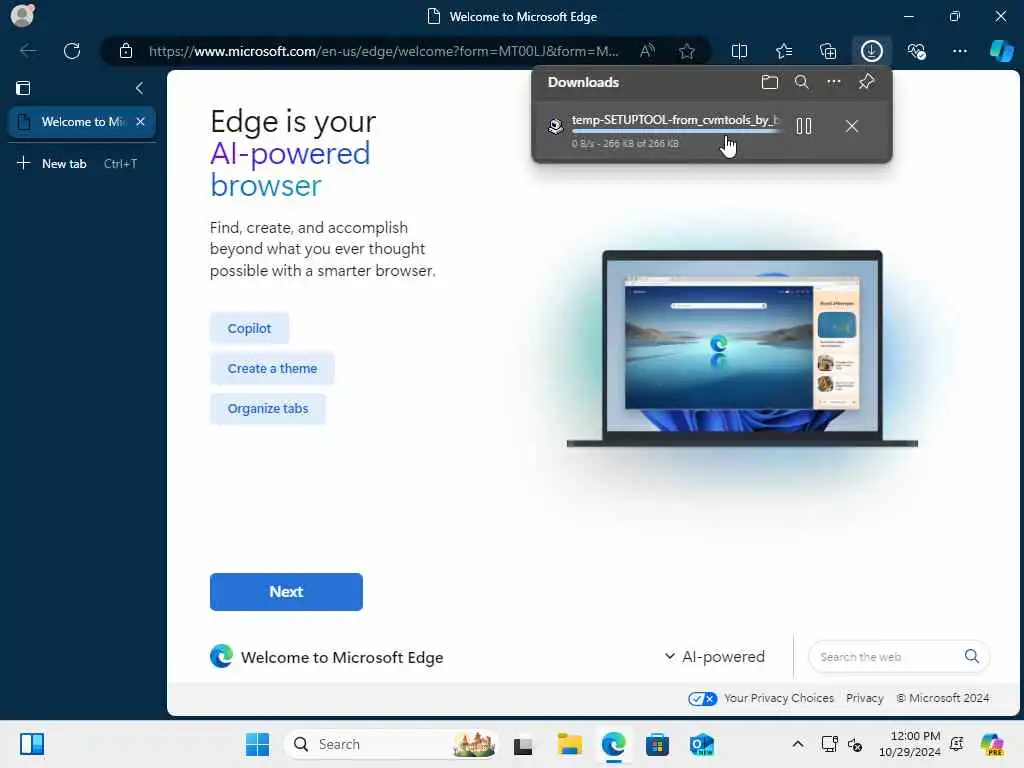Image resolution: width=1024 pixels, height=768 pixels.
Task: Click the address bar URL
Action: click(383, 51)
